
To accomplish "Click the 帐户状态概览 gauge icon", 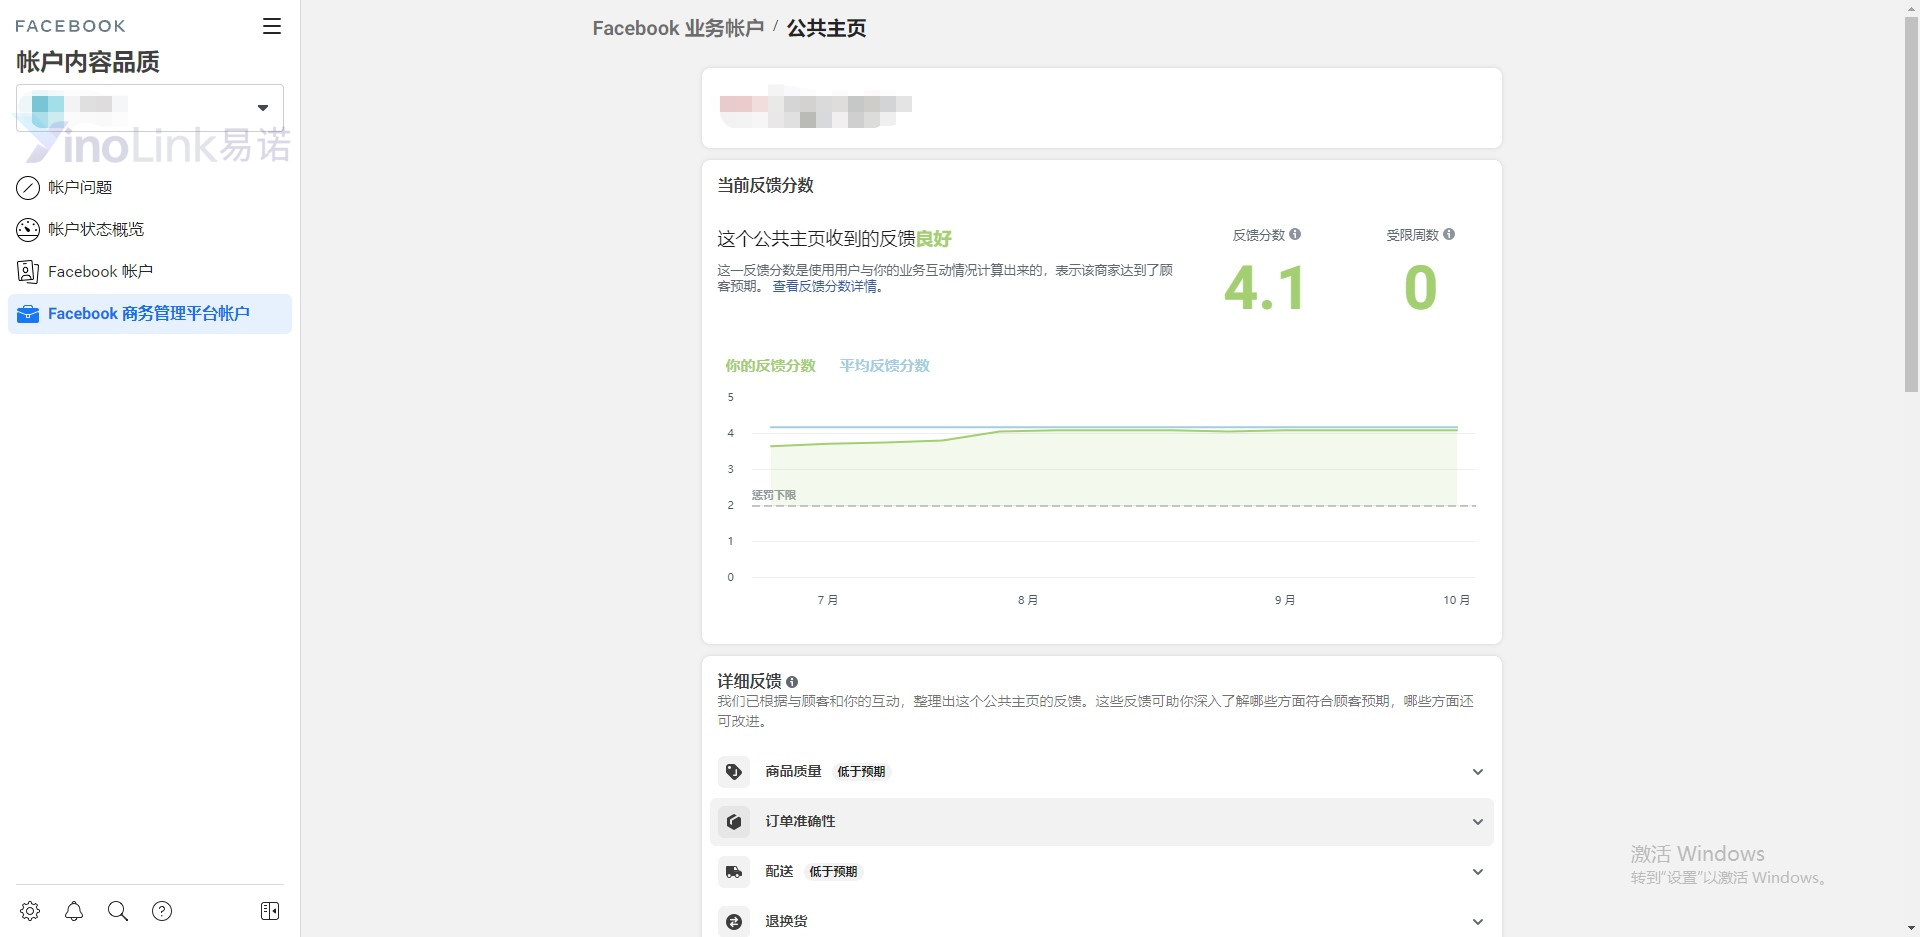I will pyautogui.click(x=28, y=229).
